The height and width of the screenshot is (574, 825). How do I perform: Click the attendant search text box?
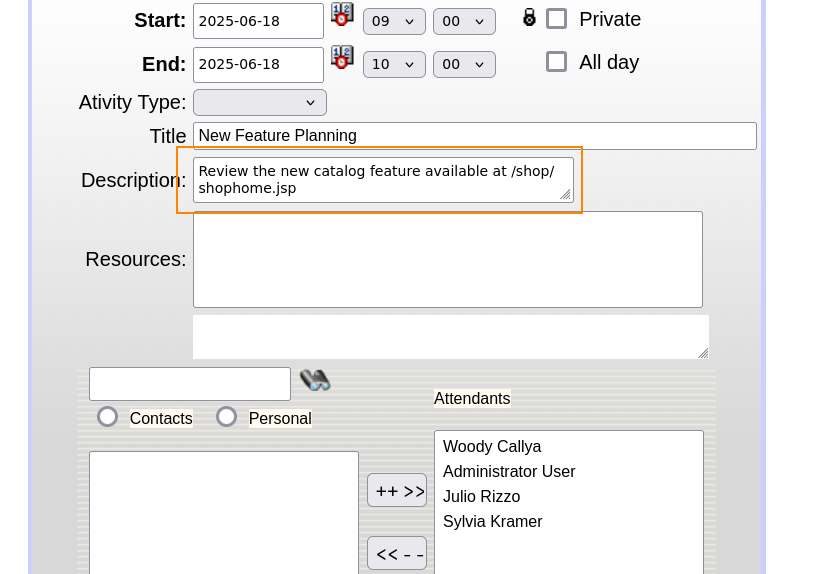point(190,384)
